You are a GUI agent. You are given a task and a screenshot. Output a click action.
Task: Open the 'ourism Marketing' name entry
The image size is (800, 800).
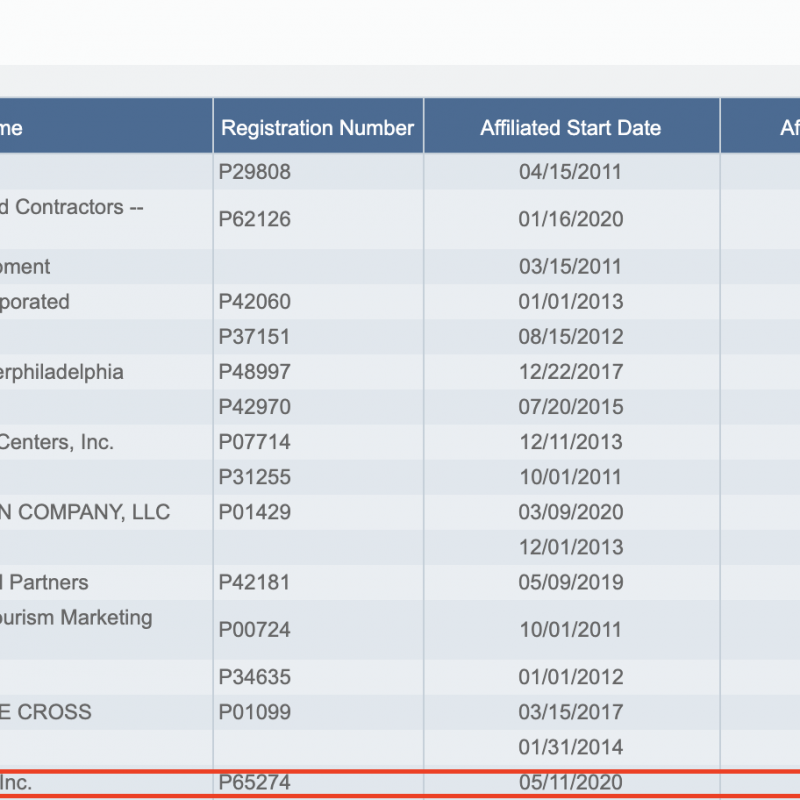pyautogui.click(x=76, y=617)
